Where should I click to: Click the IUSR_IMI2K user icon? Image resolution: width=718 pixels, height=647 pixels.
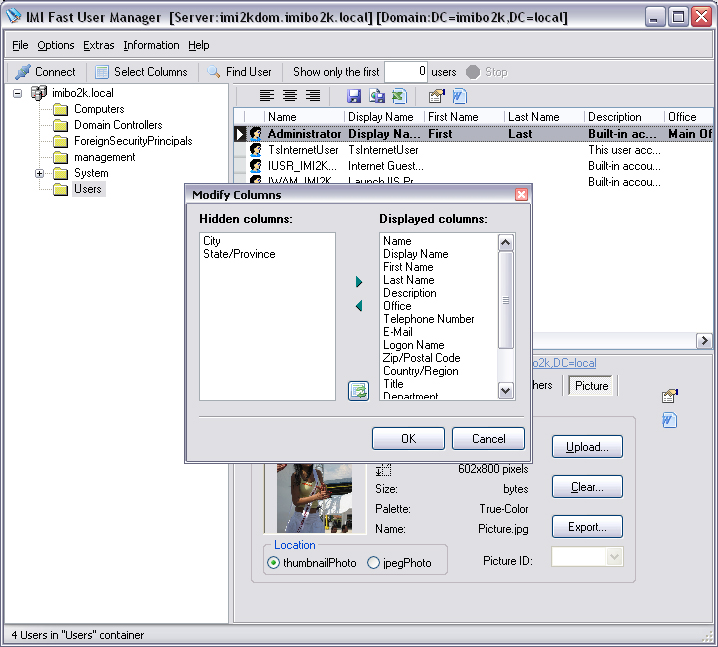click(255, 166)
